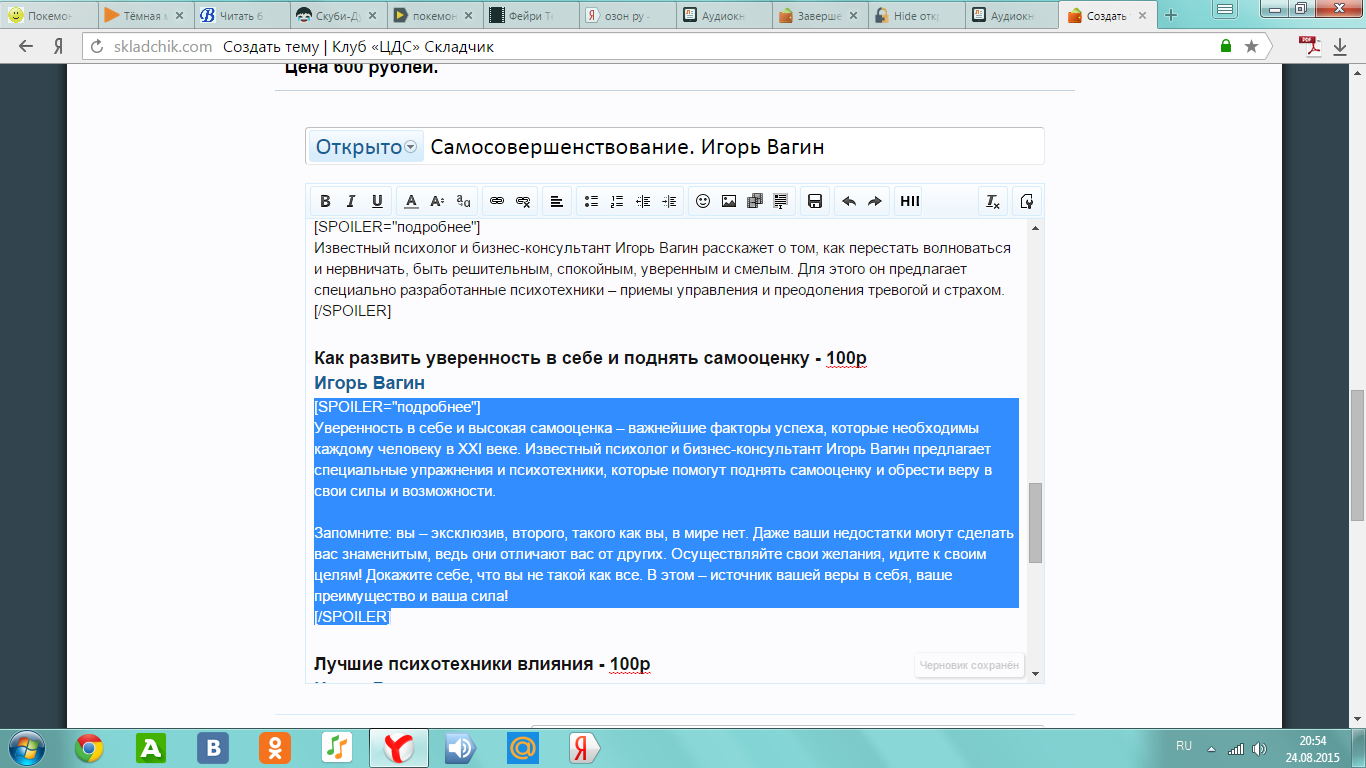Open the 'Открыто' prefix dropdown
The height and width of the screenshot is (768, 1366).
(366, 147)
